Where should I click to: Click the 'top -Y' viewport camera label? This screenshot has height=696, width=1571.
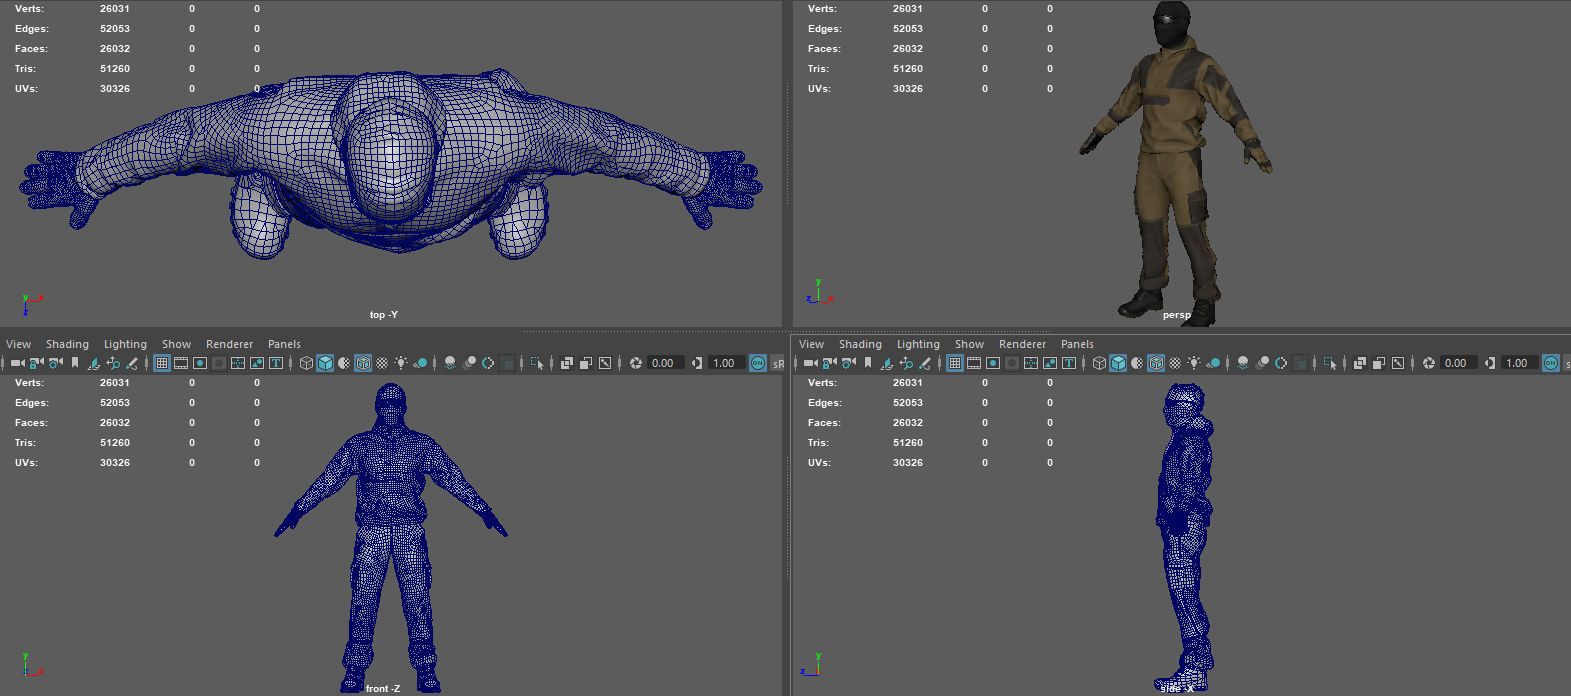(384, 315)
